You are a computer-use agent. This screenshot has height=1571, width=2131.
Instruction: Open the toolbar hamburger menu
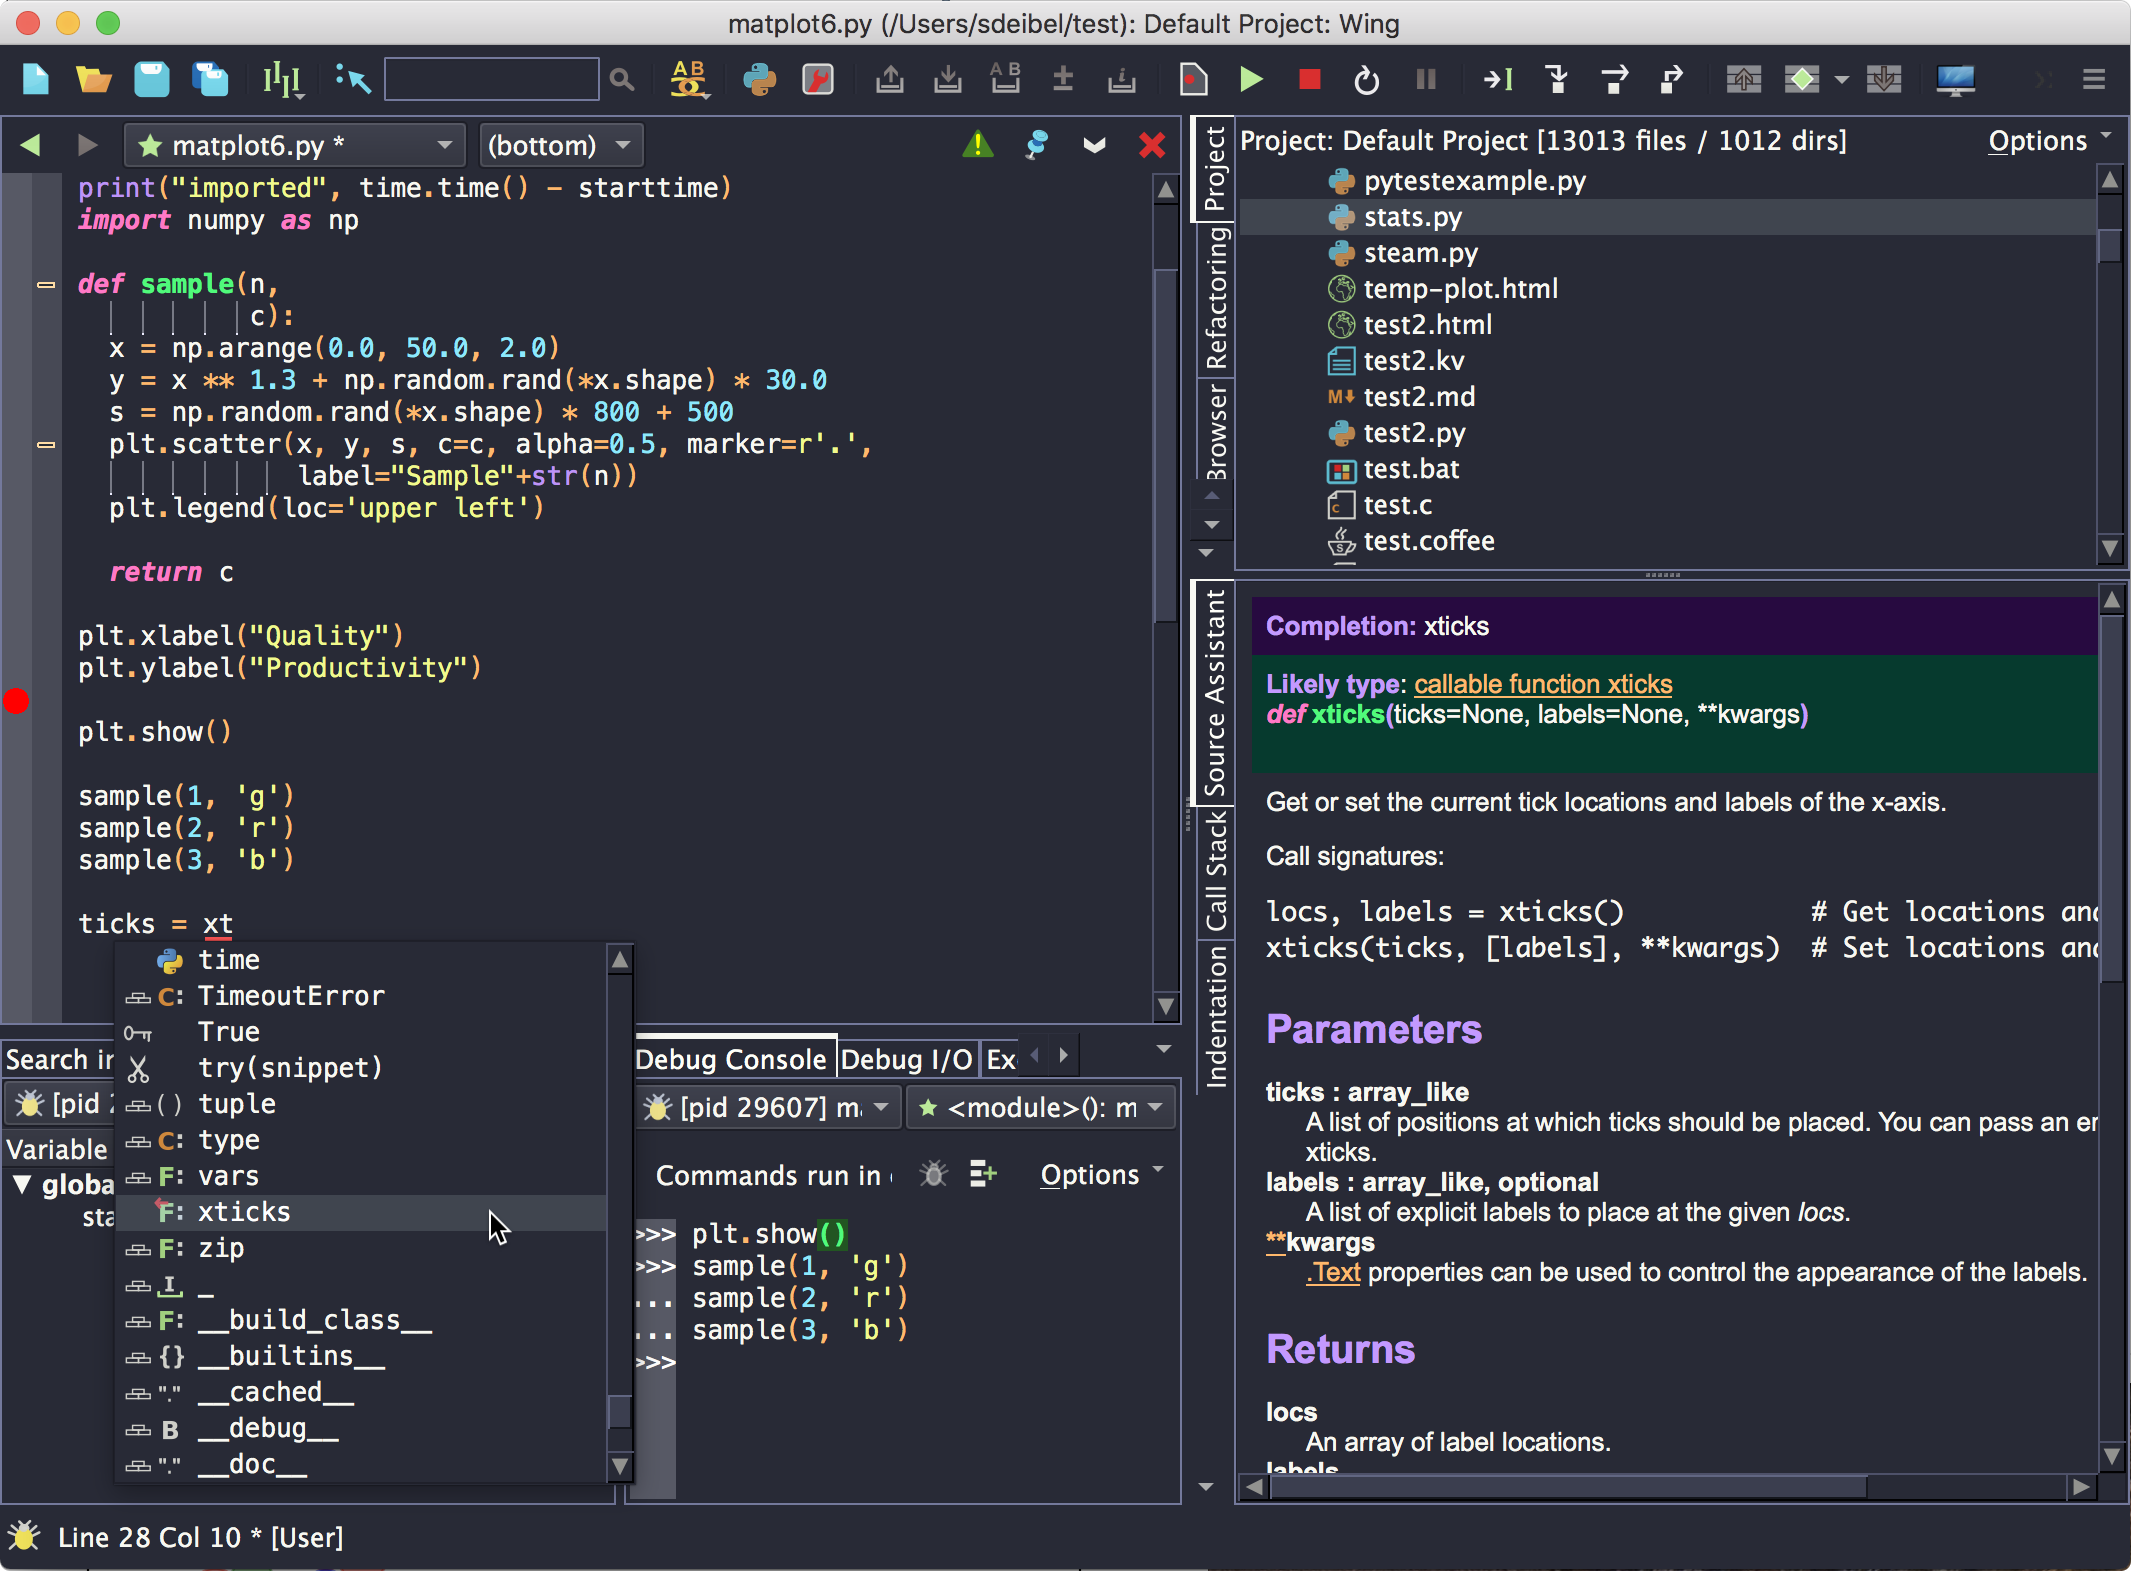click(x=2094, y=79)
